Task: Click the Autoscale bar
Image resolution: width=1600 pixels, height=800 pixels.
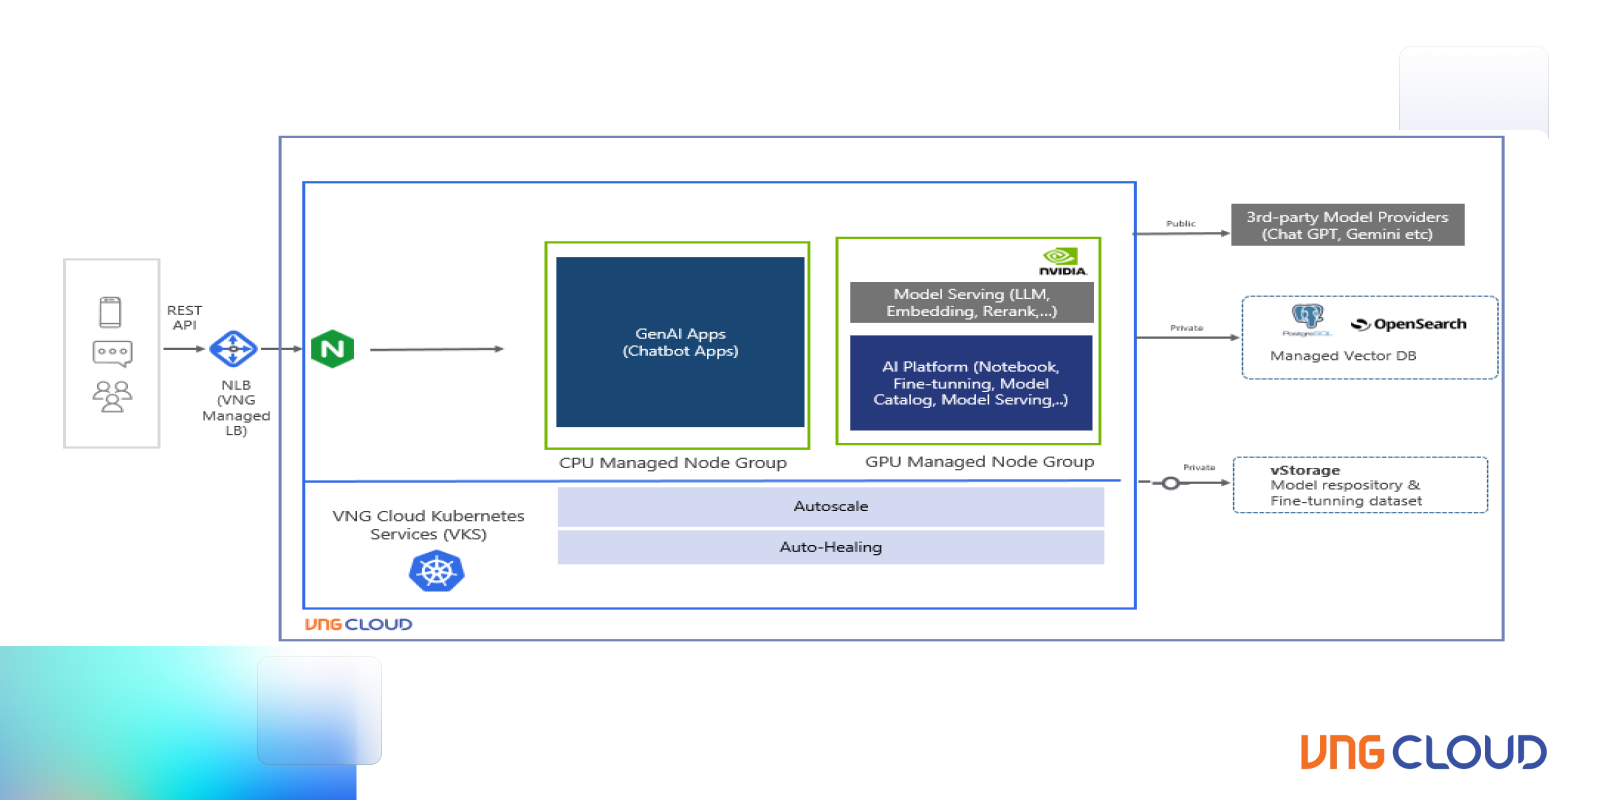Action: (x=831, y=507)
